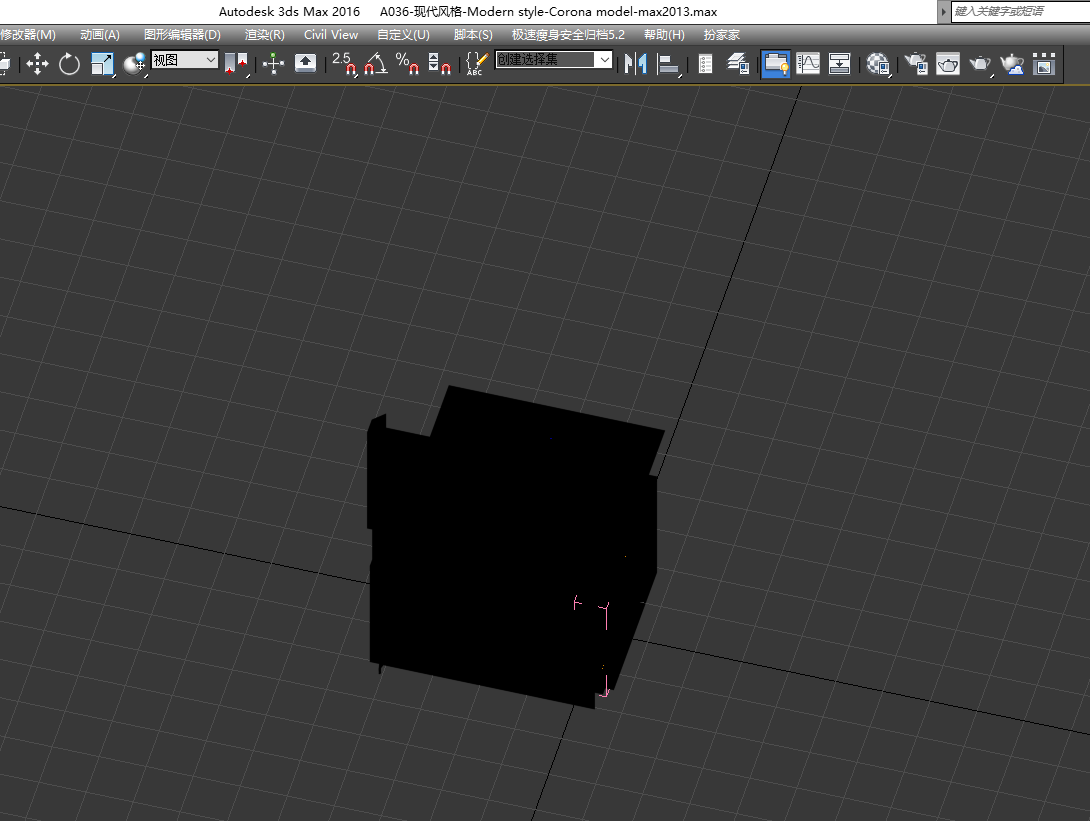Open the 动画(A) menu
Image resolution: width=1090 pixels, height=821 pixels.
coord(99,34)
